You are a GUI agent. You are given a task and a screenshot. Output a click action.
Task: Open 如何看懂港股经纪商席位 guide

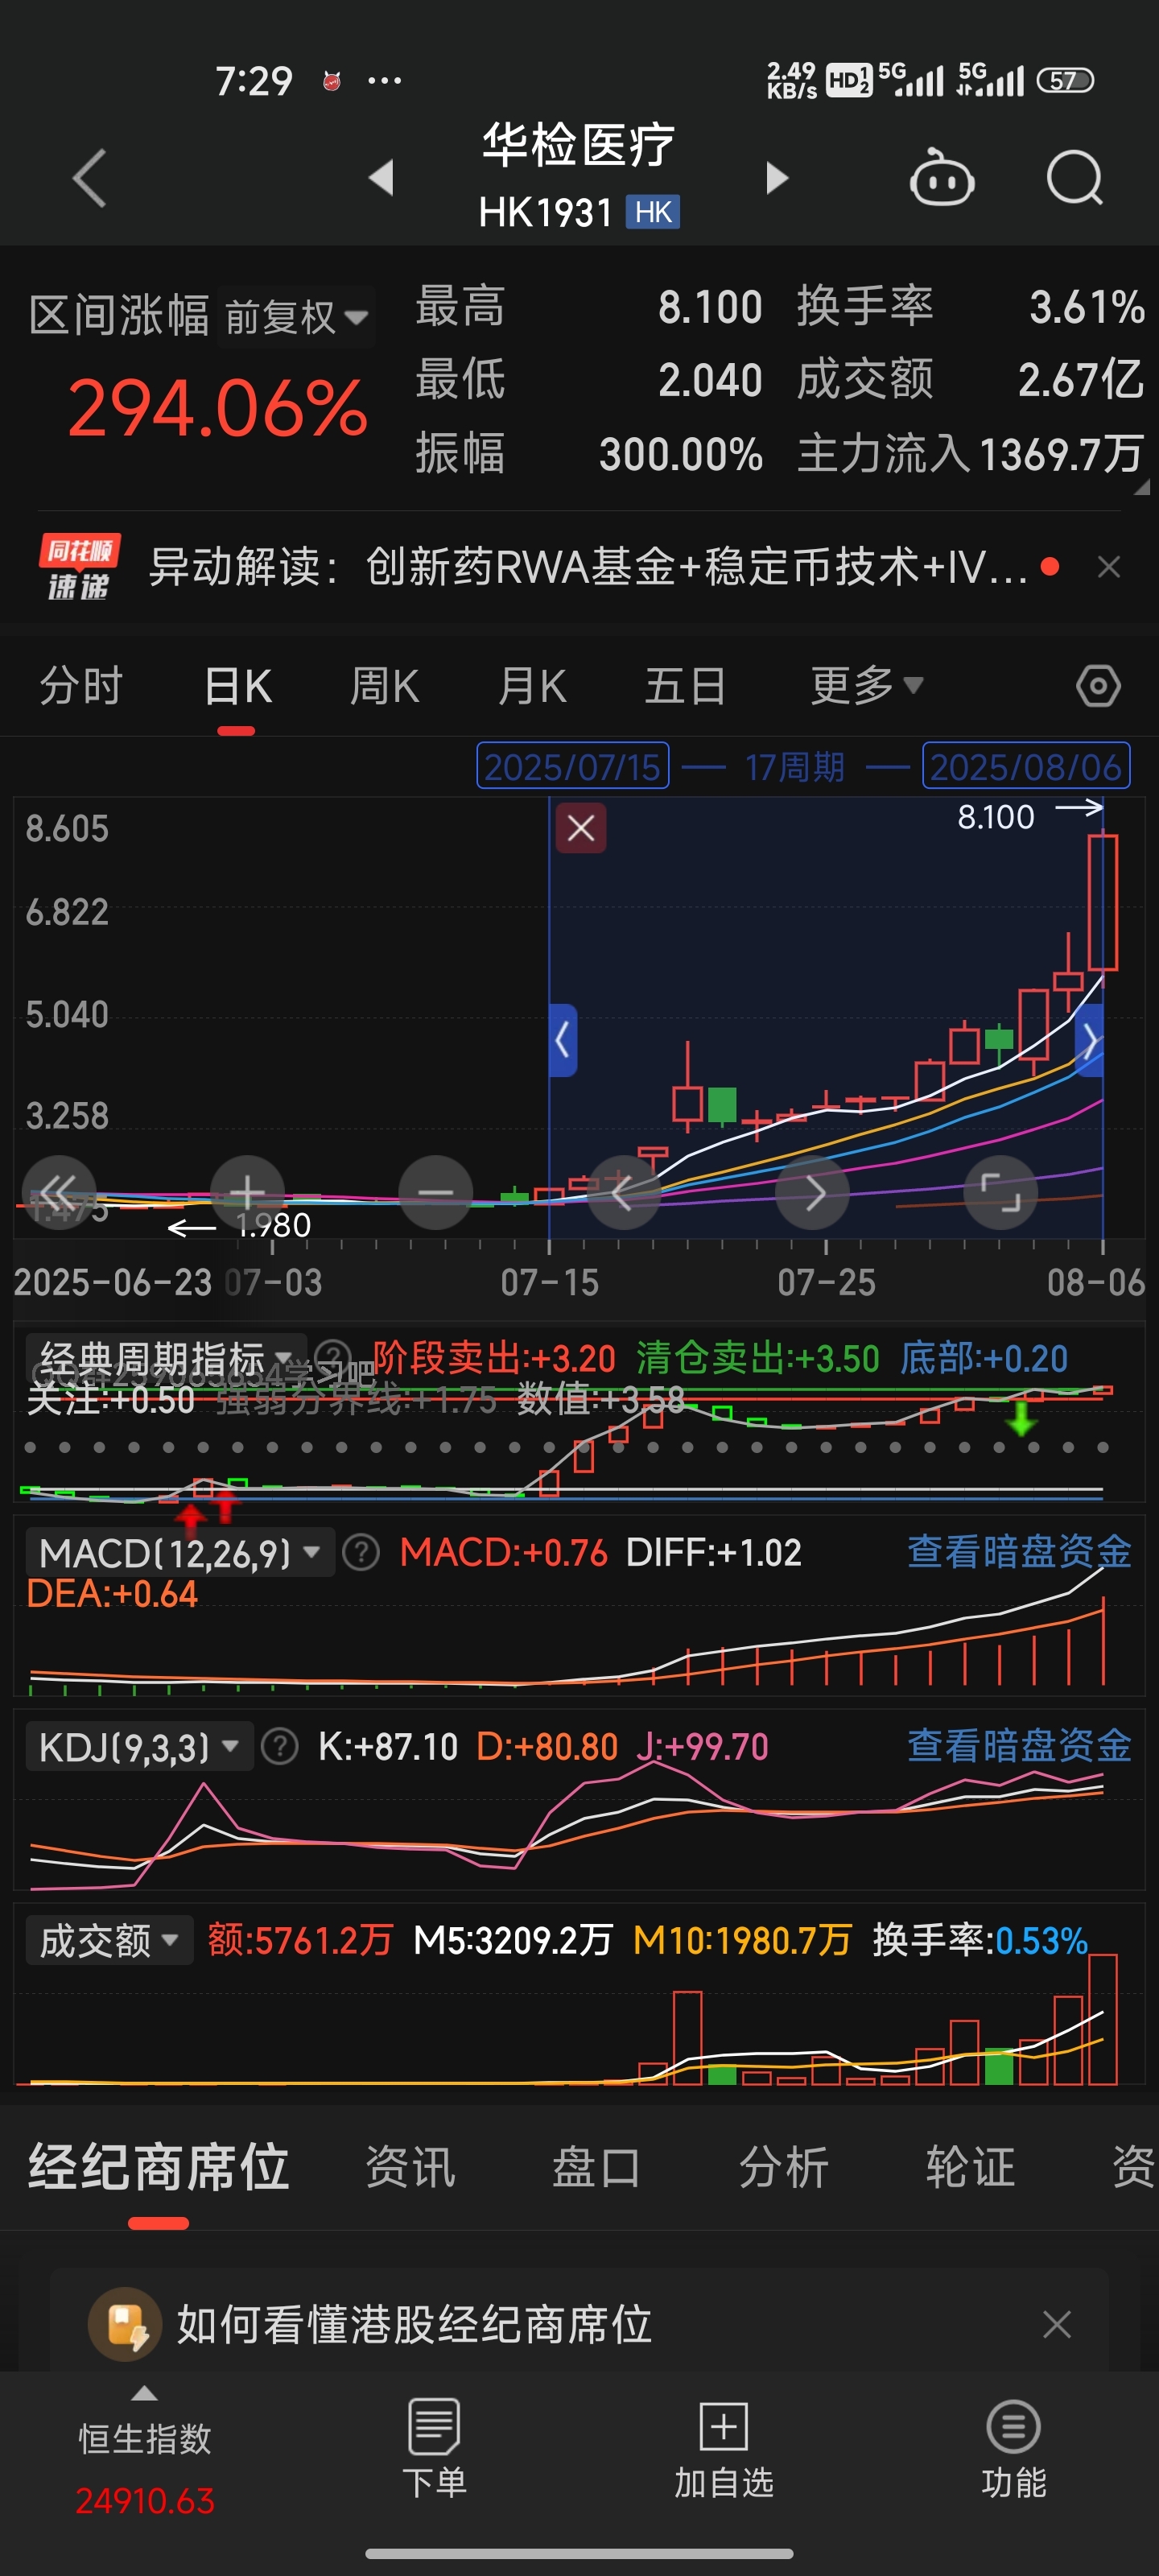[x=414, y=2323]
